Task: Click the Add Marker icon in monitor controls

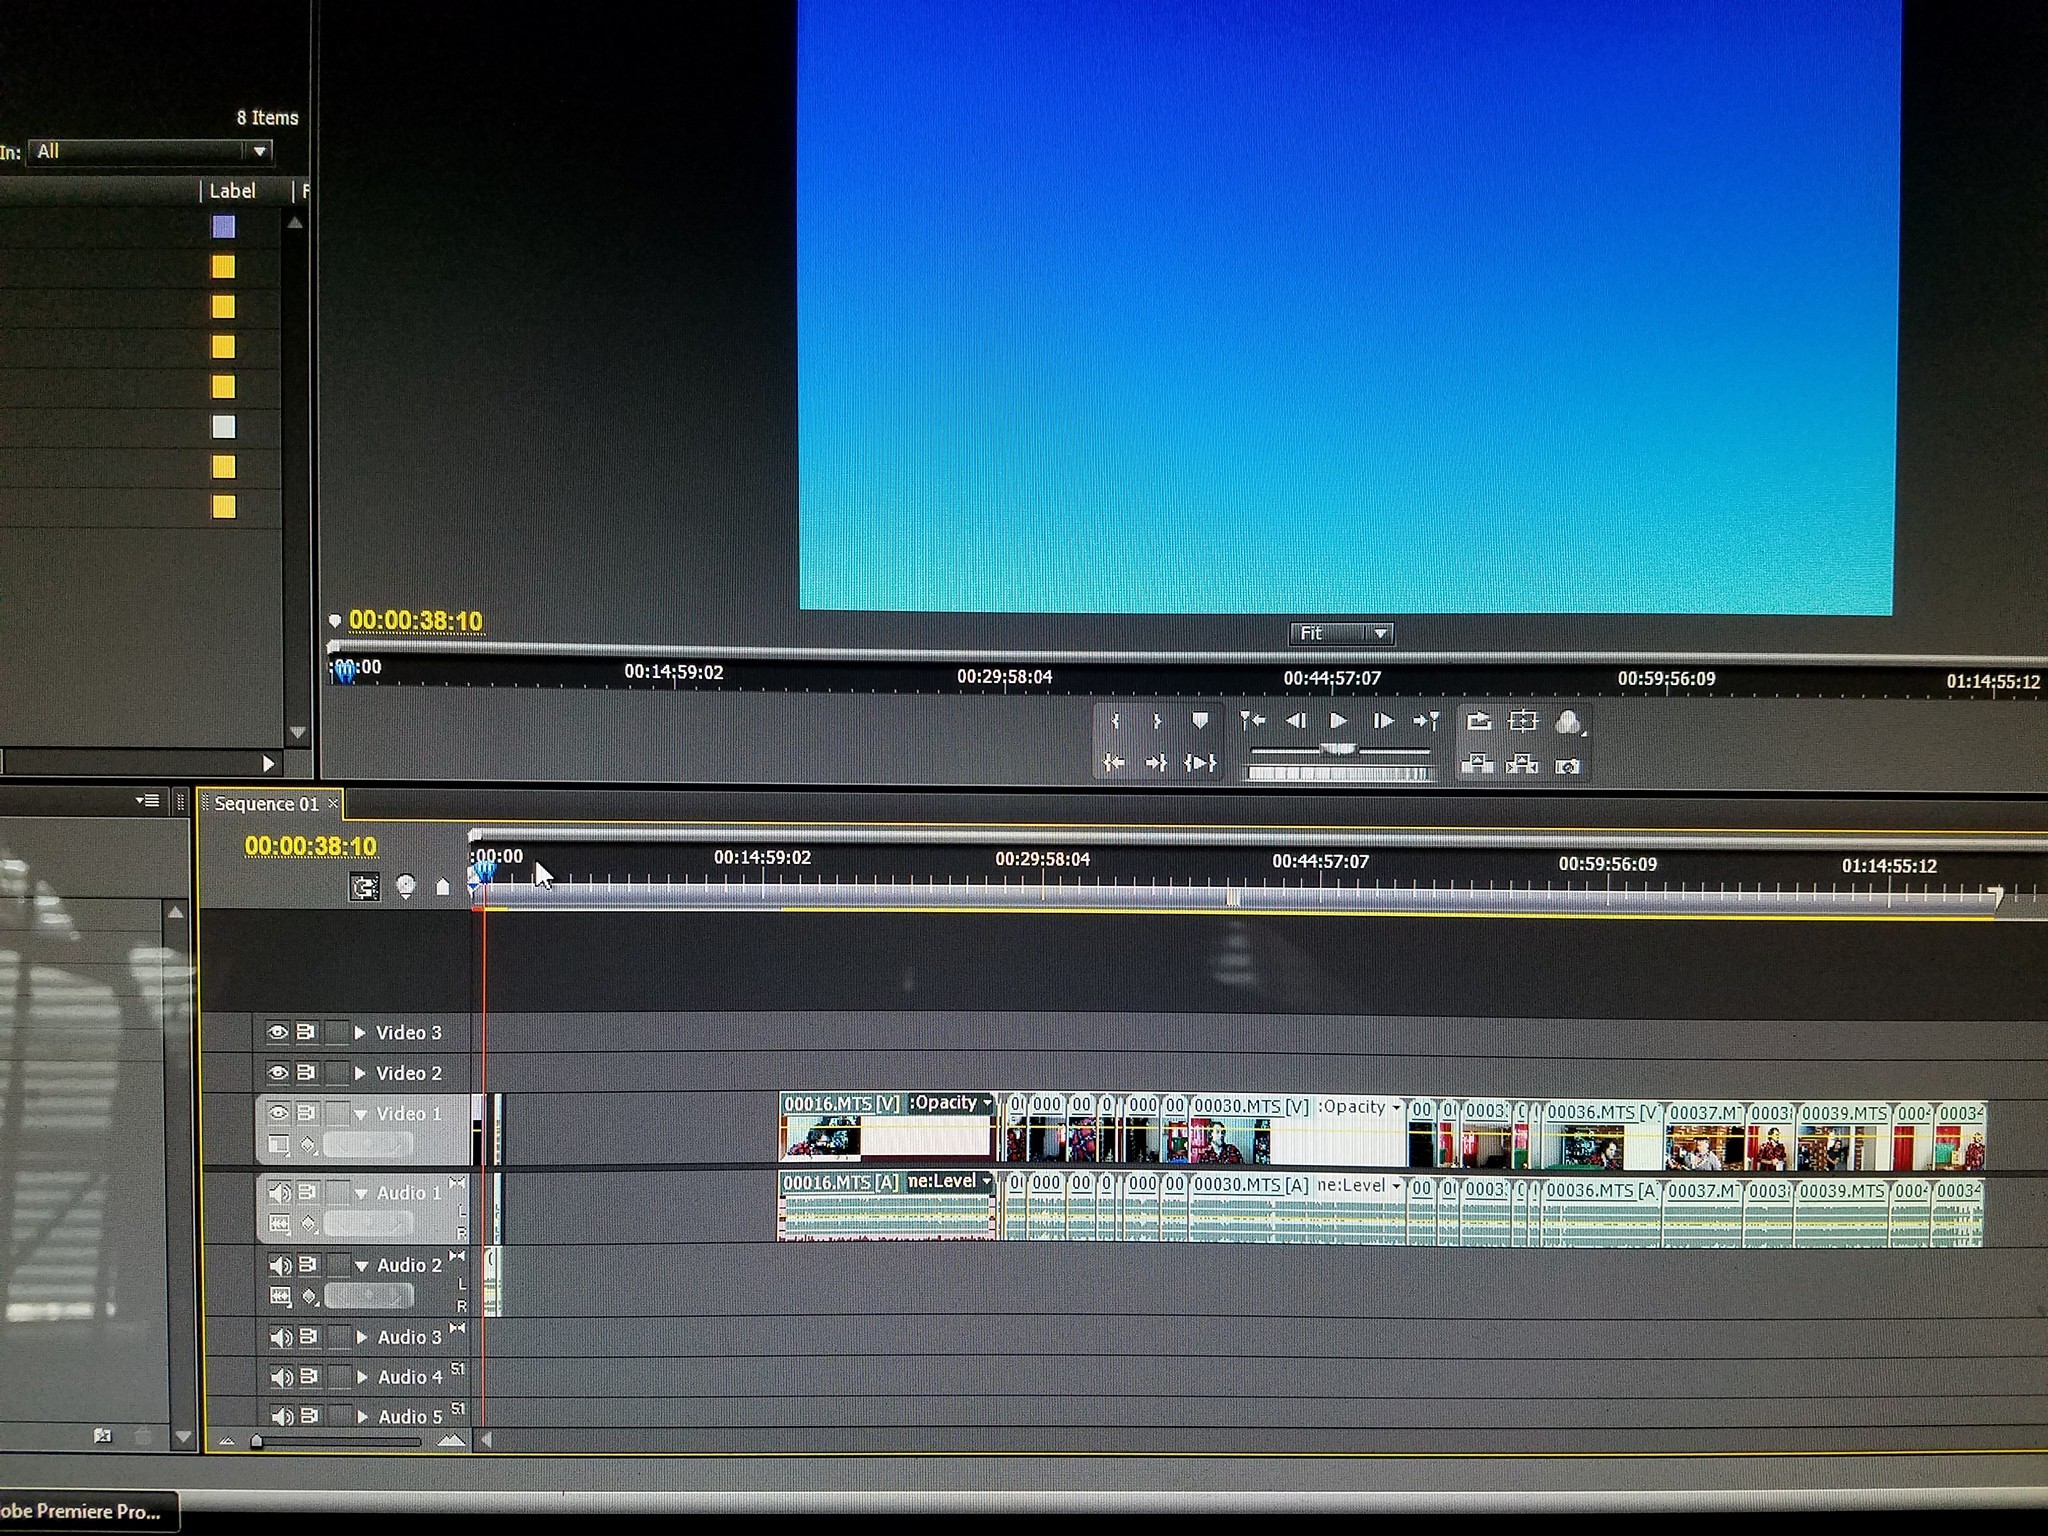Action: (1200, 720)
